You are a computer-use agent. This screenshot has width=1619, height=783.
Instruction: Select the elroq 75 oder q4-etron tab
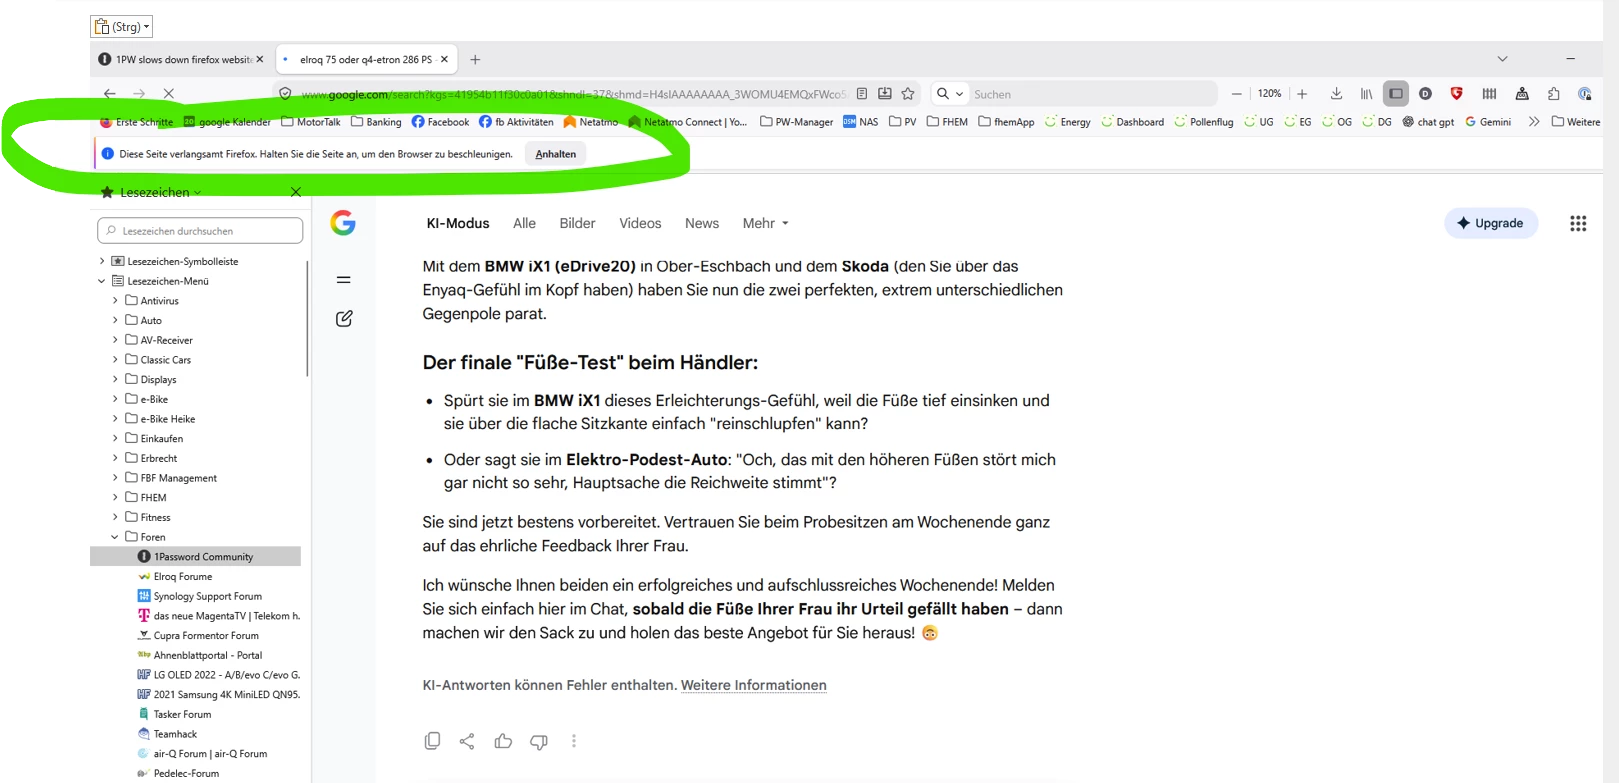[365, 60]
